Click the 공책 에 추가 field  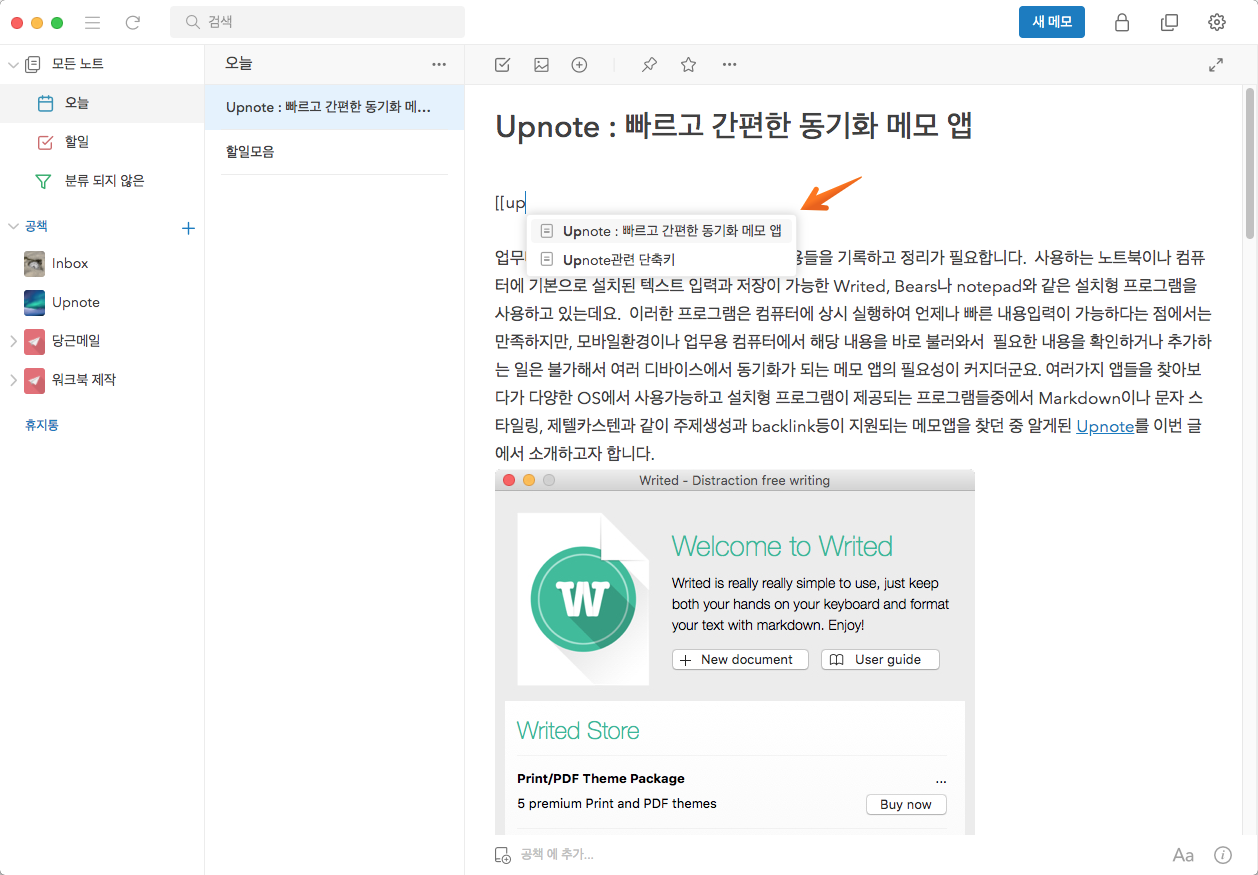557,855
